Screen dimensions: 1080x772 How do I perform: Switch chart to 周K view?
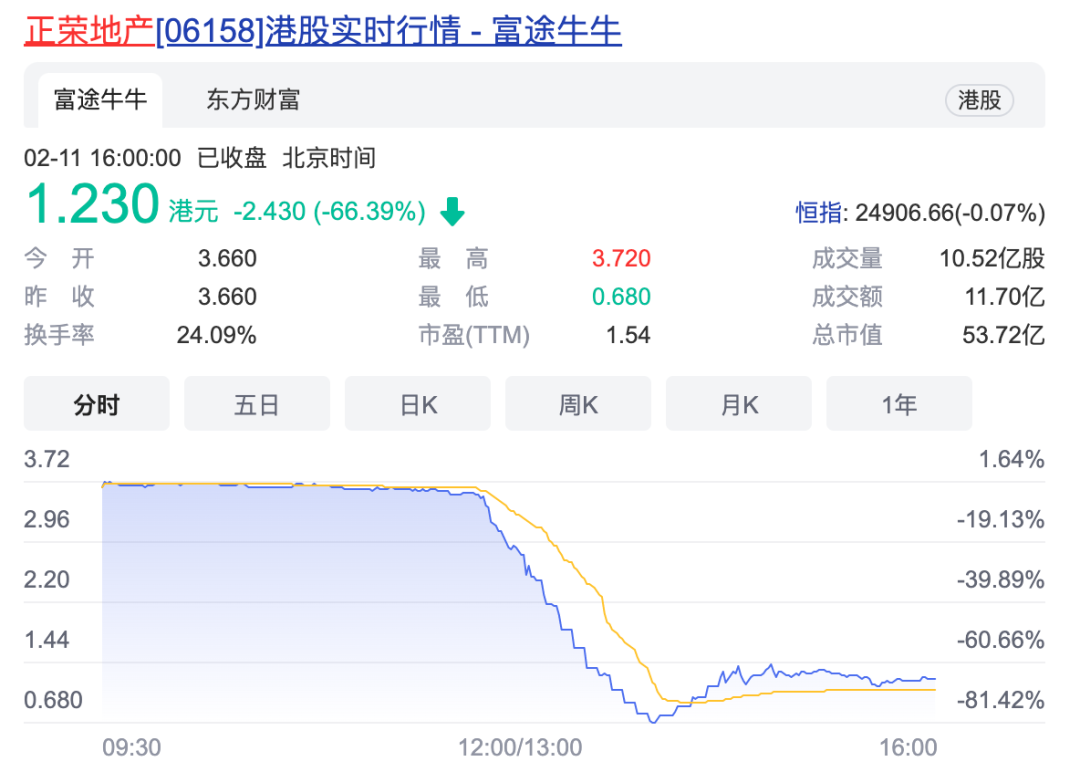[578, 404]
